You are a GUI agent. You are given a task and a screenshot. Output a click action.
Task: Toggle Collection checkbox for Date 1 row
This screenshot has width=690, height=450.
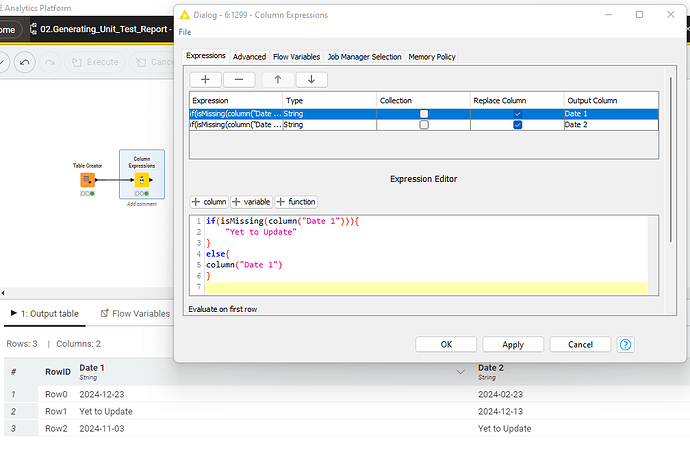point(424,114)
